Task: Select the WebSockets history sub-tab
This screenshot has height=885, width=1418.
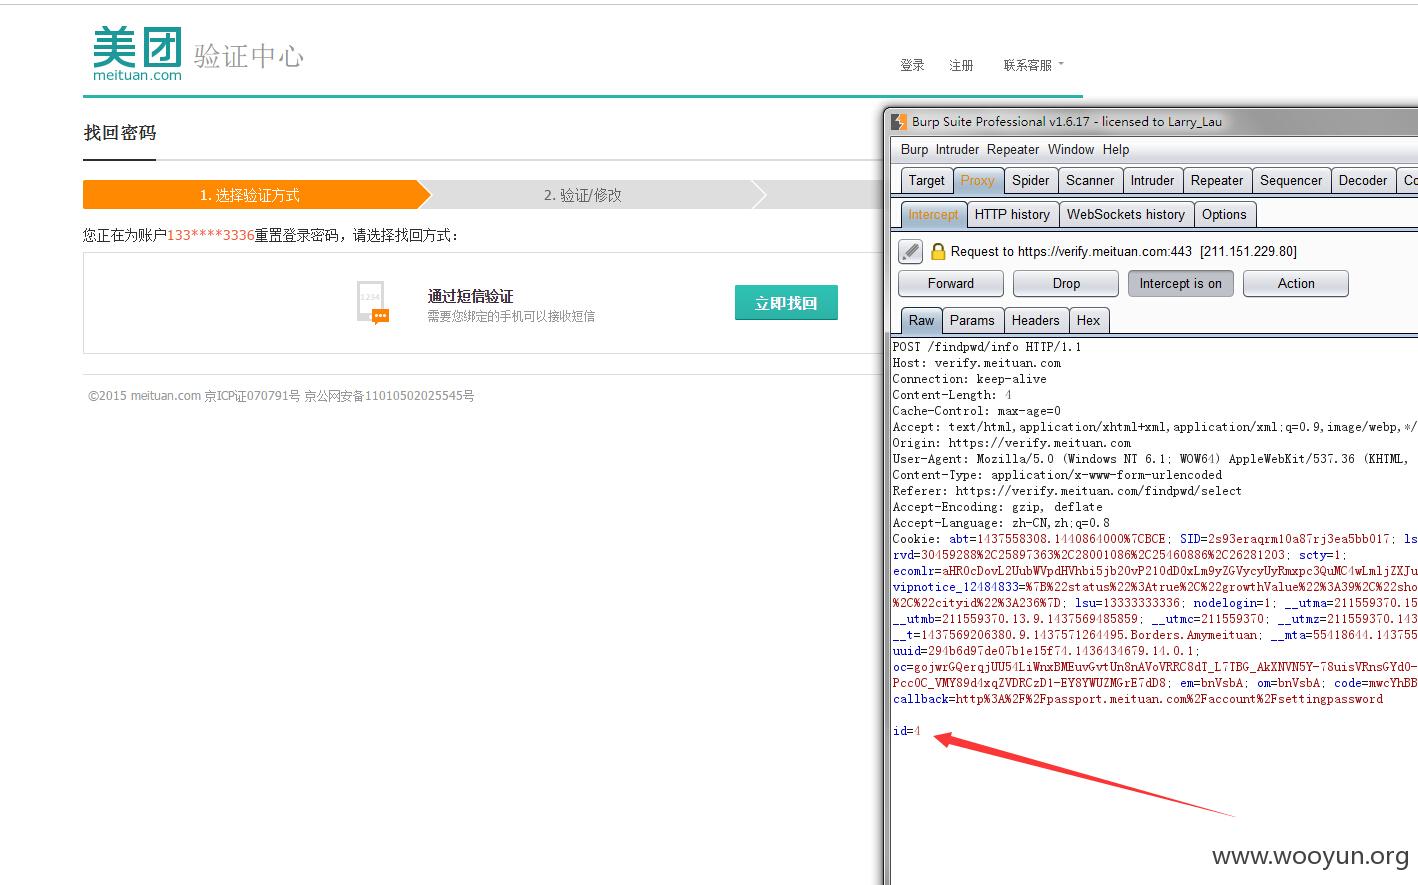Action: coord(1125,215)
